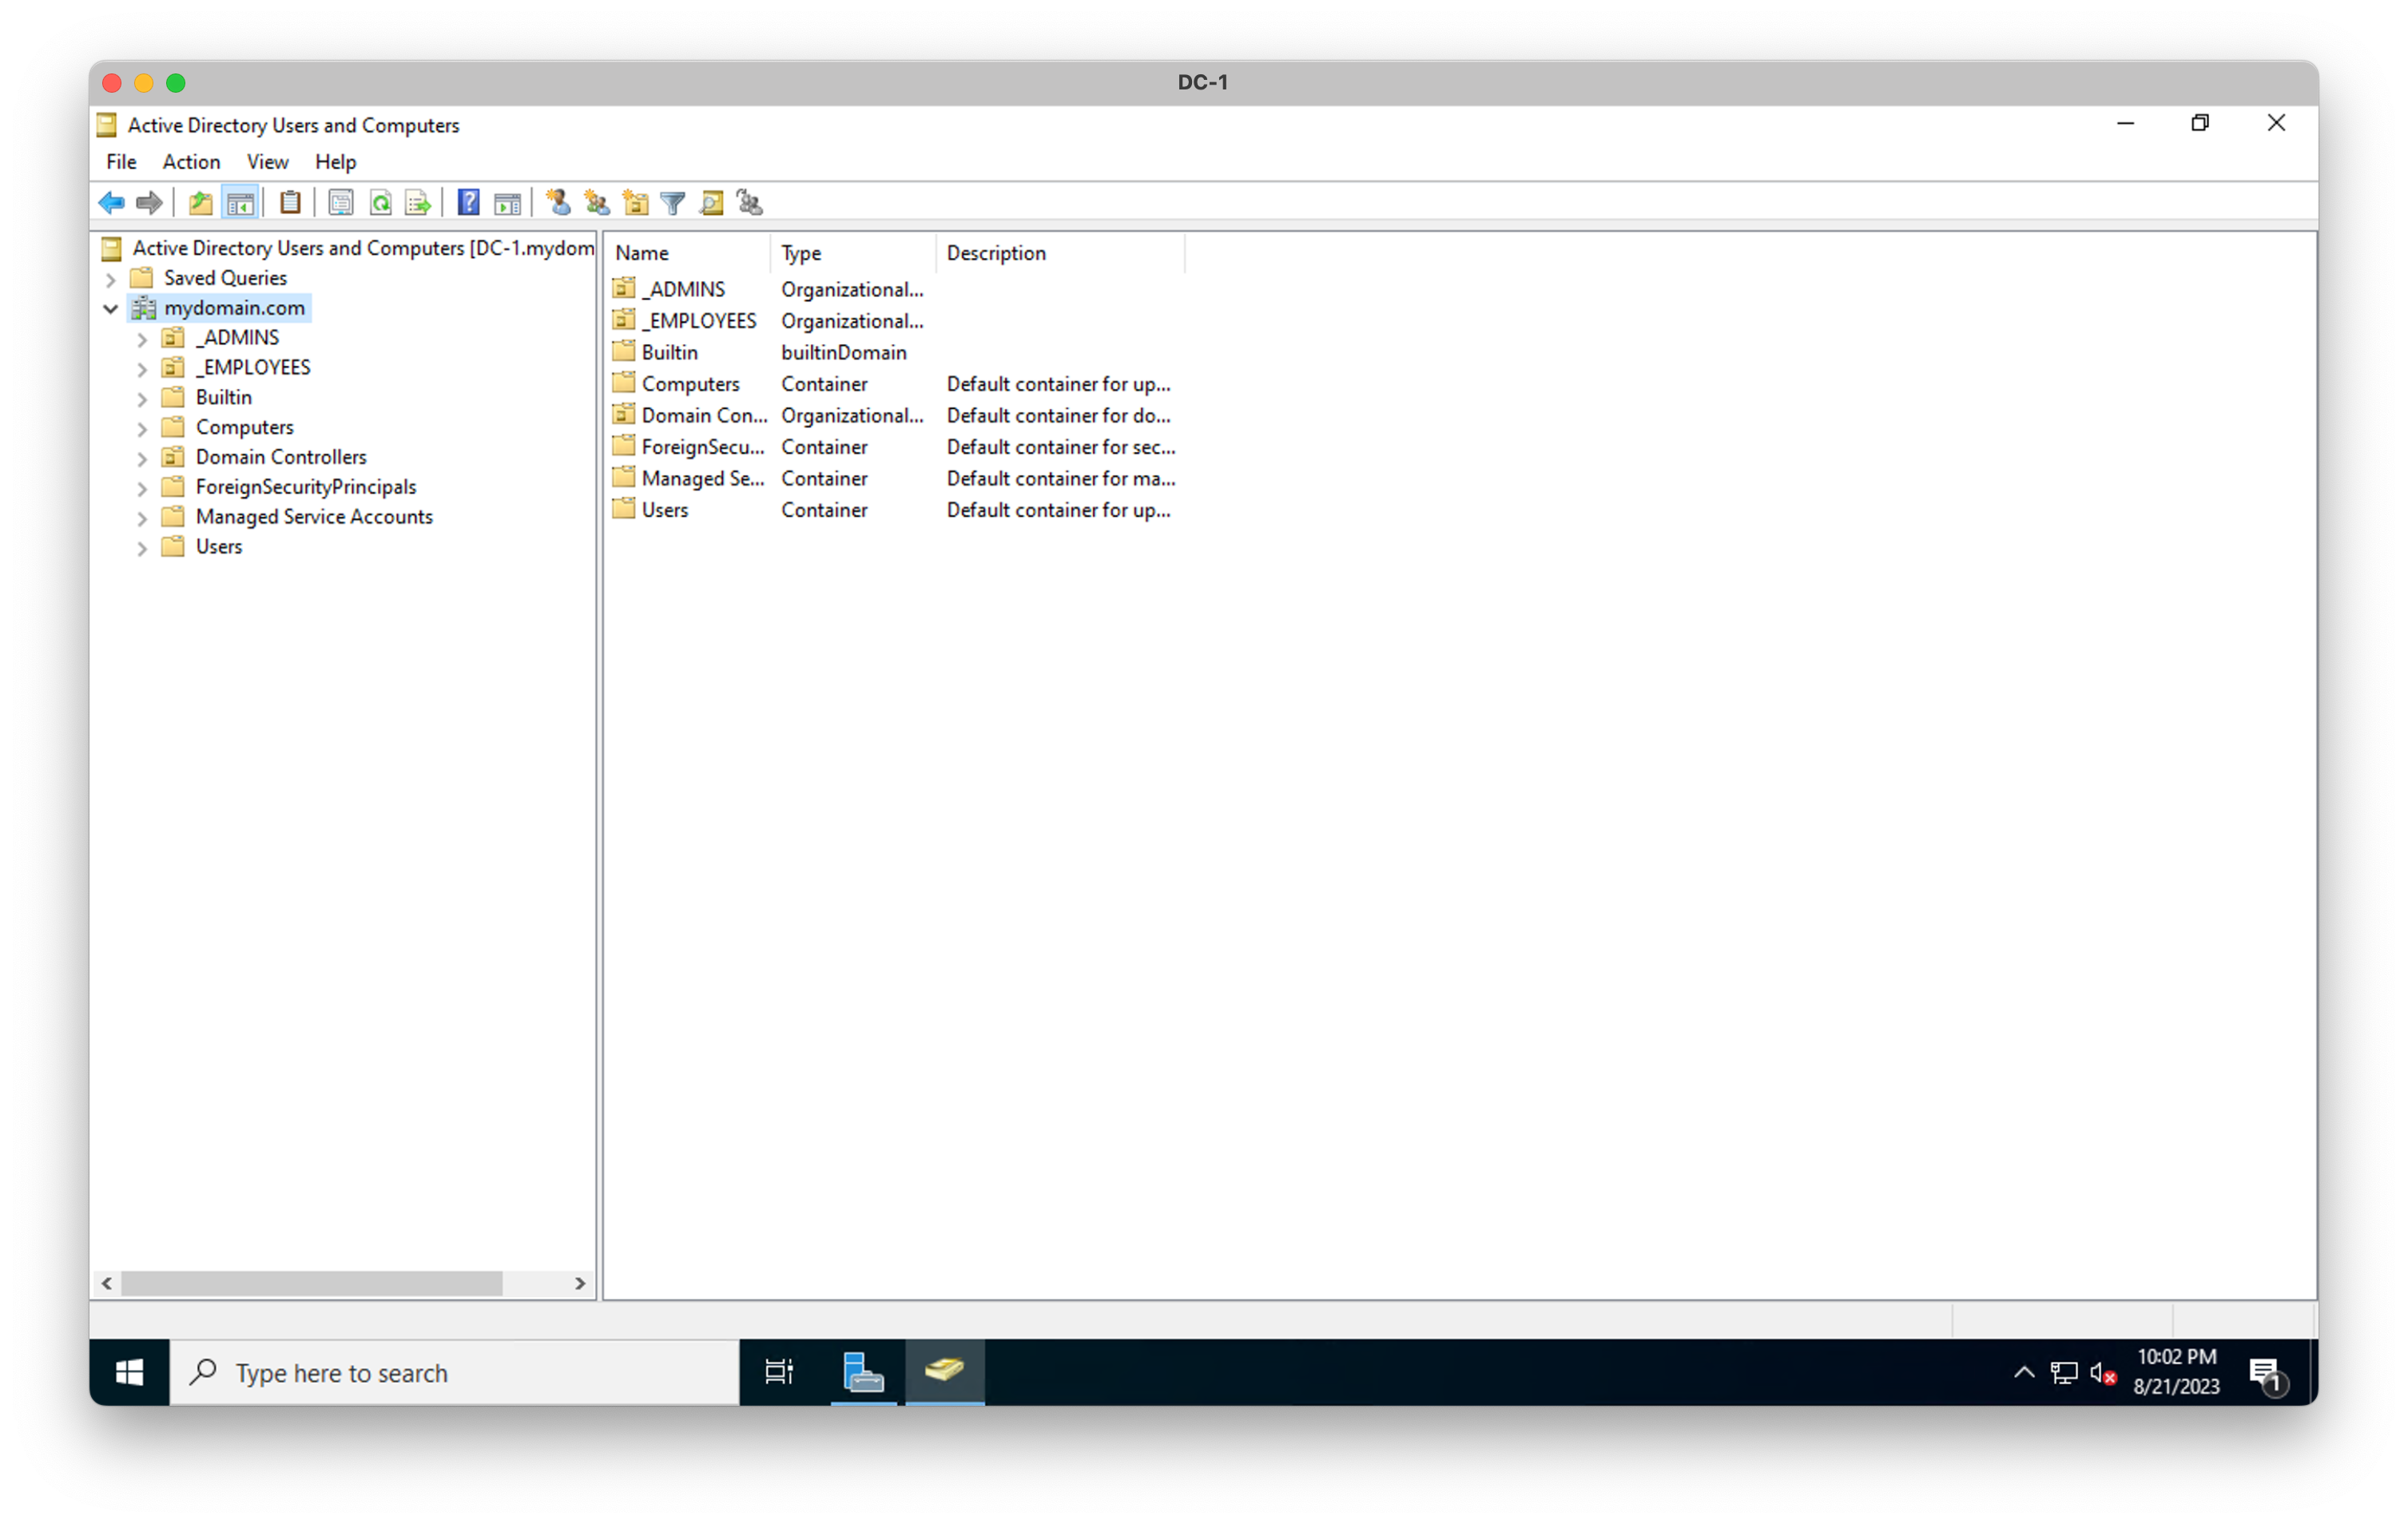Open Help using the question mark icon

tap(467, 202)
